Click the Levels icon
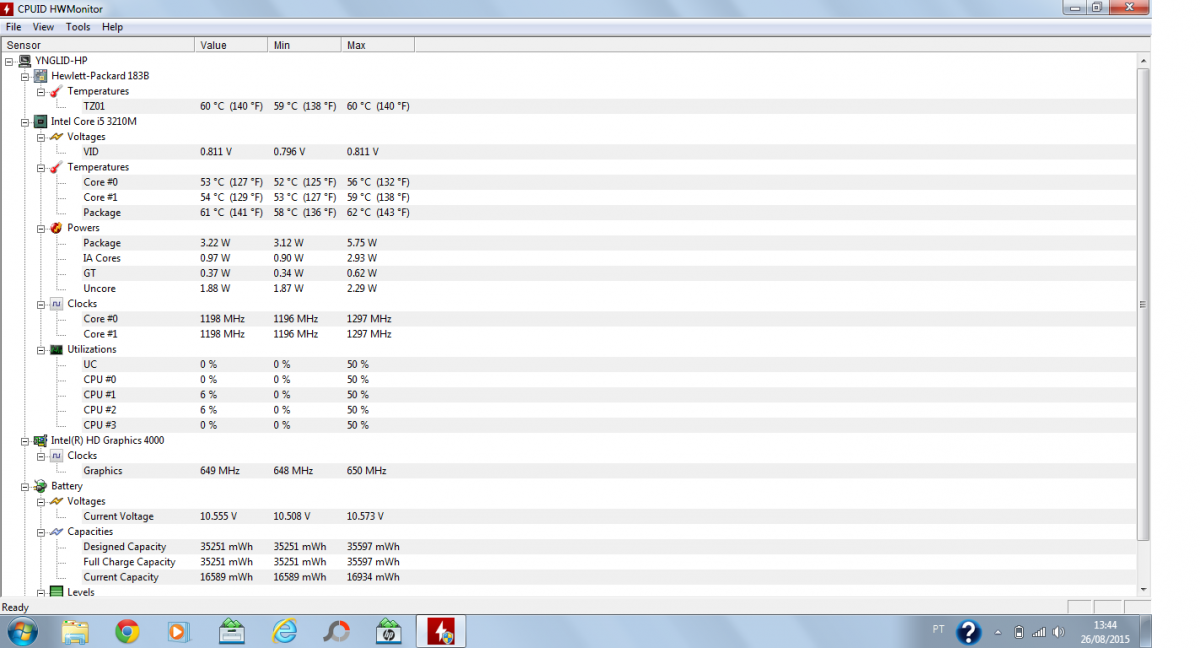This screenshot has height=648, width=1200. (x=57, y=592)
